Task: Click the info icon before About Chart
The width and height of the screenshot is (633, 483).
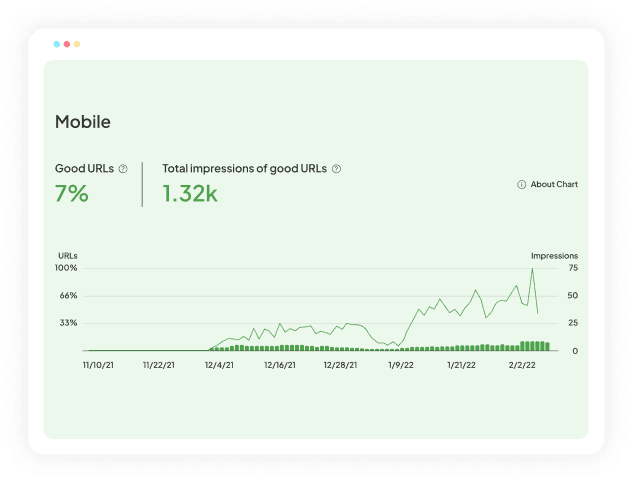Action: point(522,185)
